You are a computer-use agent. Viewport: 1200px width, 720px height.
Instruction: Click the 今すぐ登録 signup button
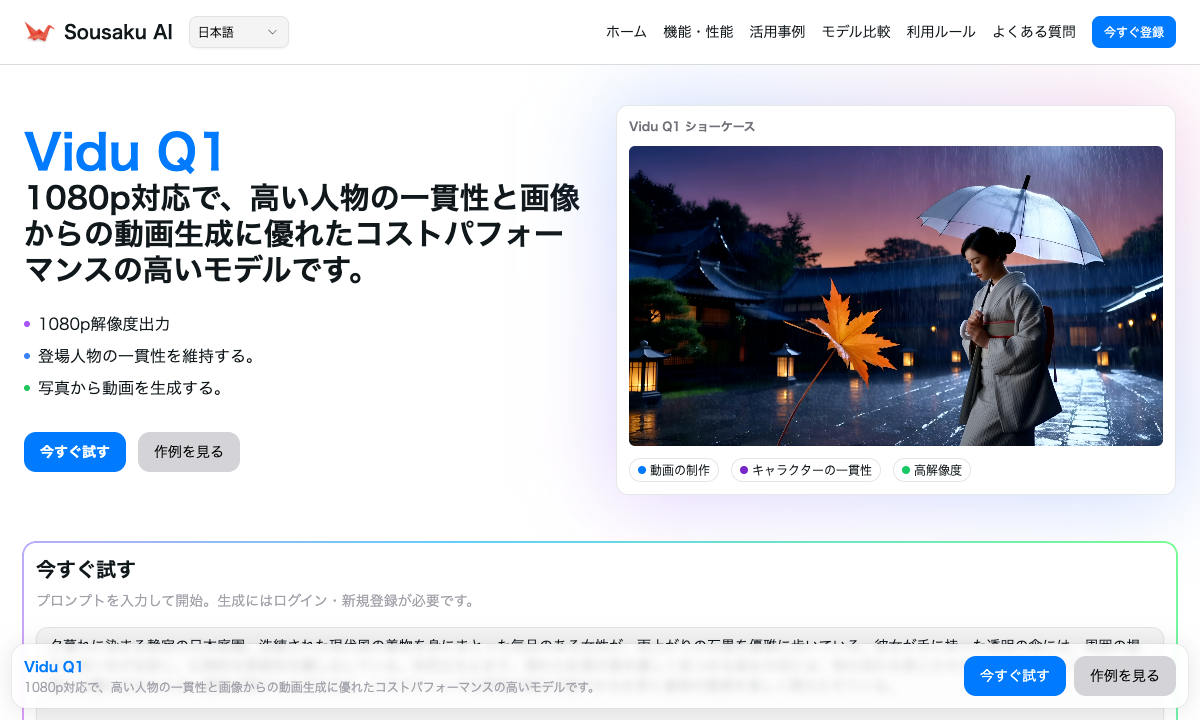click(x=1133, y=31)
